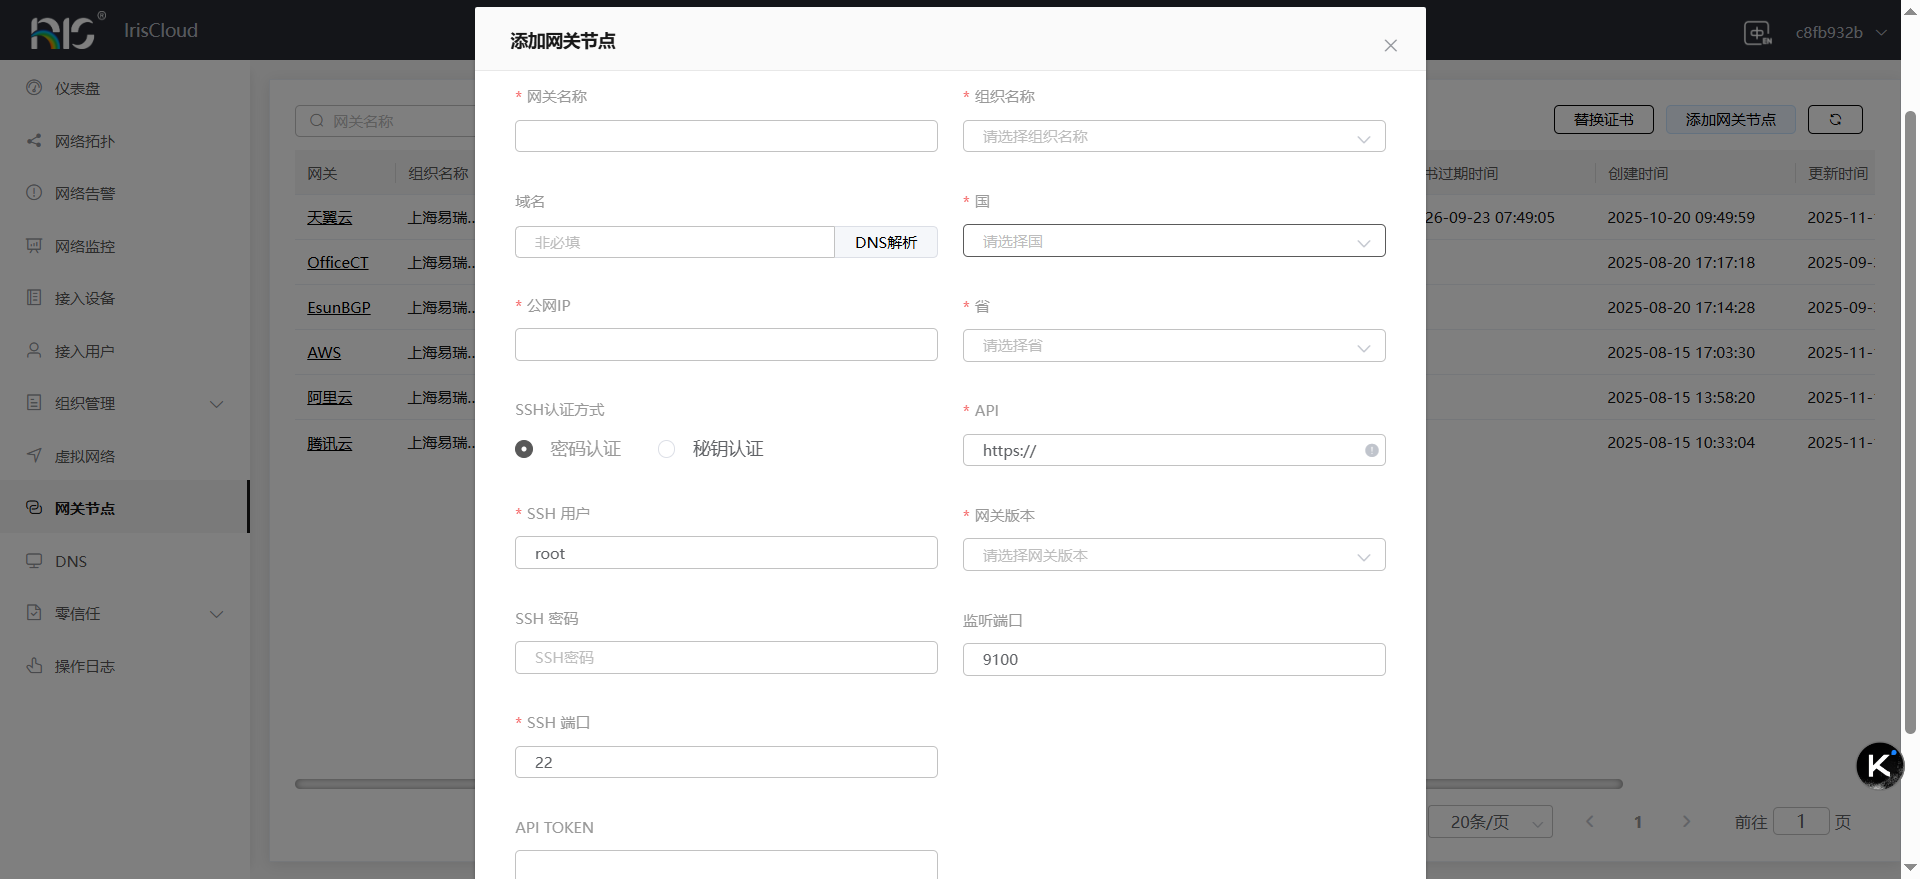
Task: Click the DNS解析 button
Action: (885, 242)
